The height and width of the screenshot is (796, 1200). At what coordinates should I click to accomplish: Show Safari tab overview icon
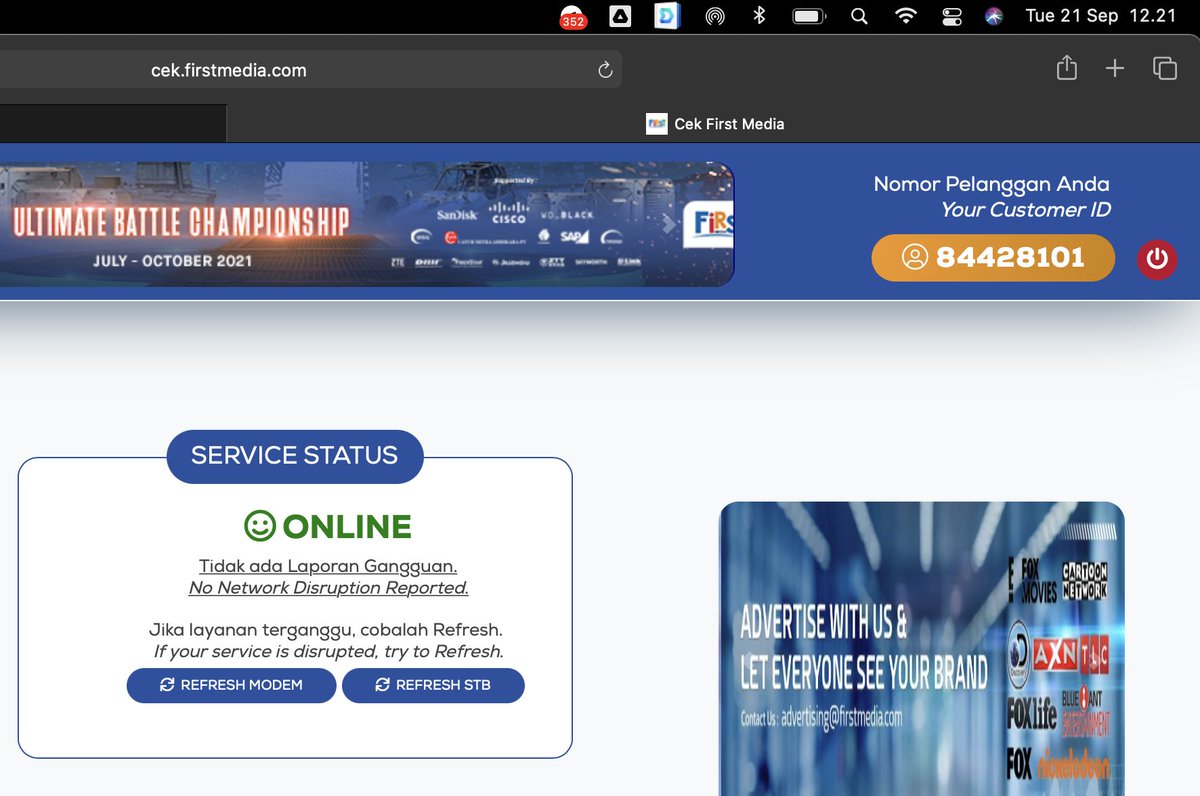(x=1164, y=68)
